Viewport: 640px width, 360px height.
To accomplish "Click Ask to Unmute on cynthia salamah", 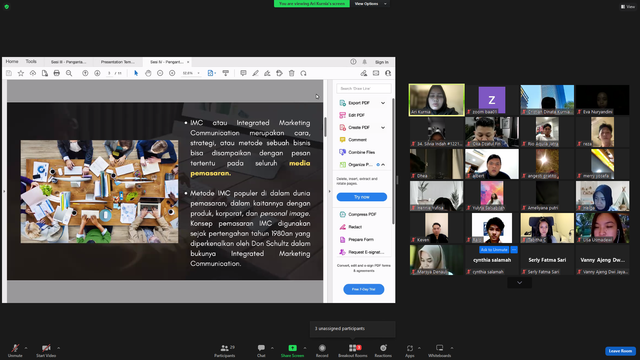I will coord(494,249).
